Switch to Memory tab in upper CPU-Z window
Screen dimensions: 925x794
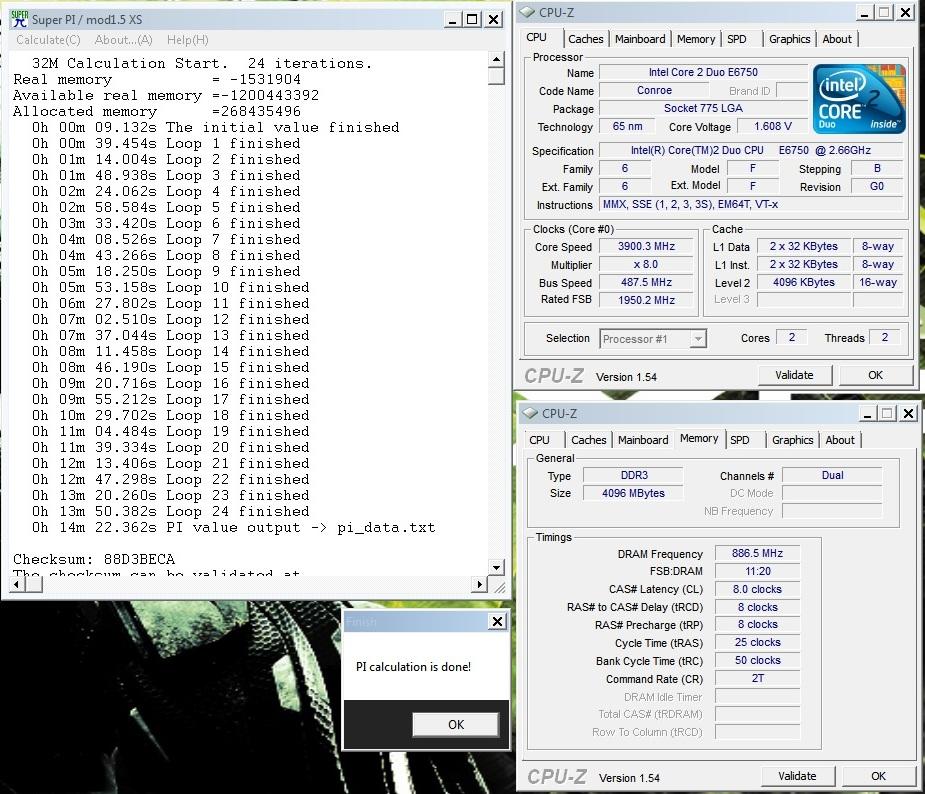(696, 39)
